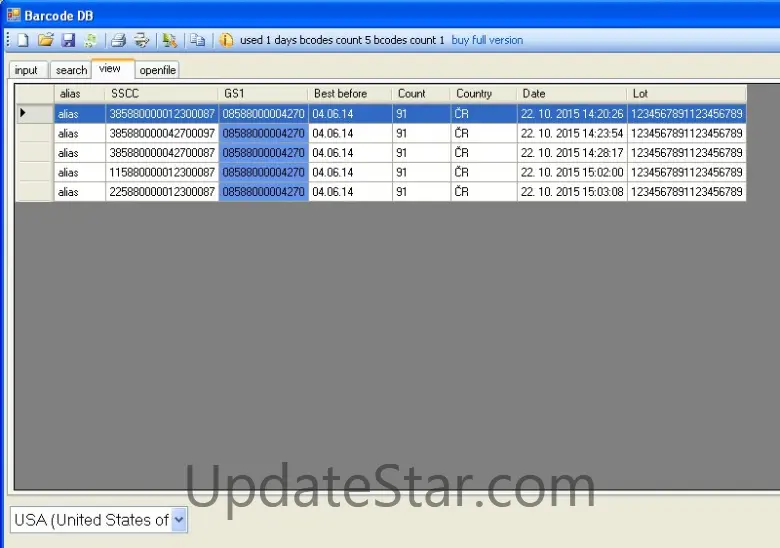Sort by the Lot column header
This screenshot has width=780, height=548.
(686, 93)
